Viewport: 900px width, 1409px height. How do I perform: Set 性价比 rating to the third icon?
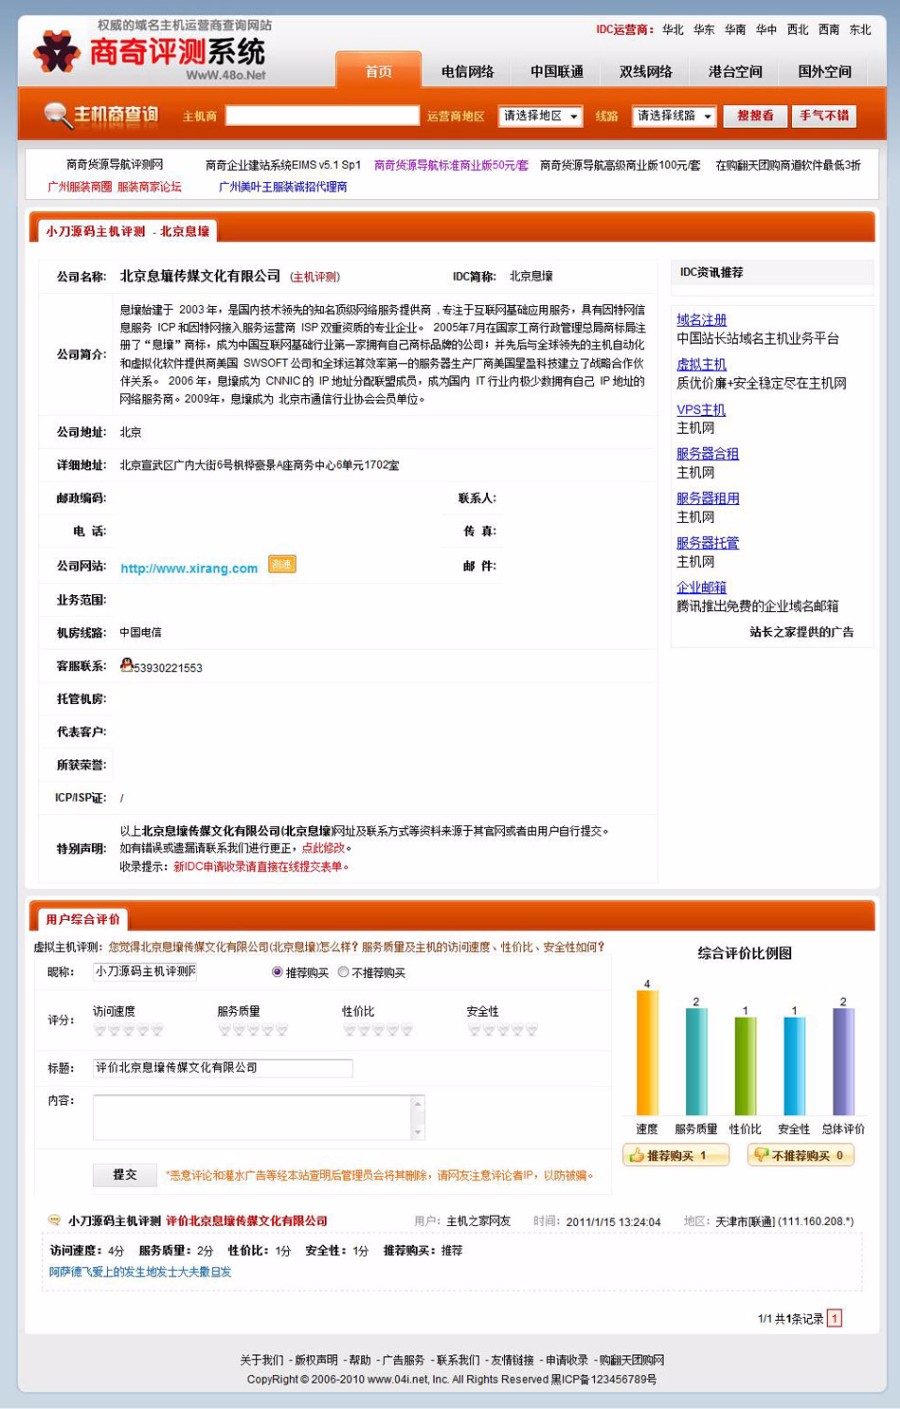[x=378, y=1030]
